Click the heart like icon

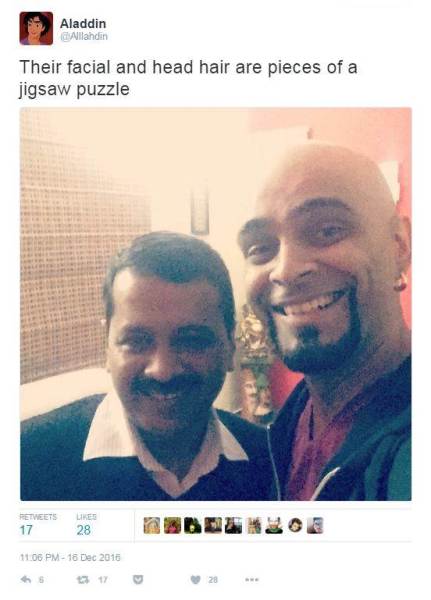pos(195,580)
